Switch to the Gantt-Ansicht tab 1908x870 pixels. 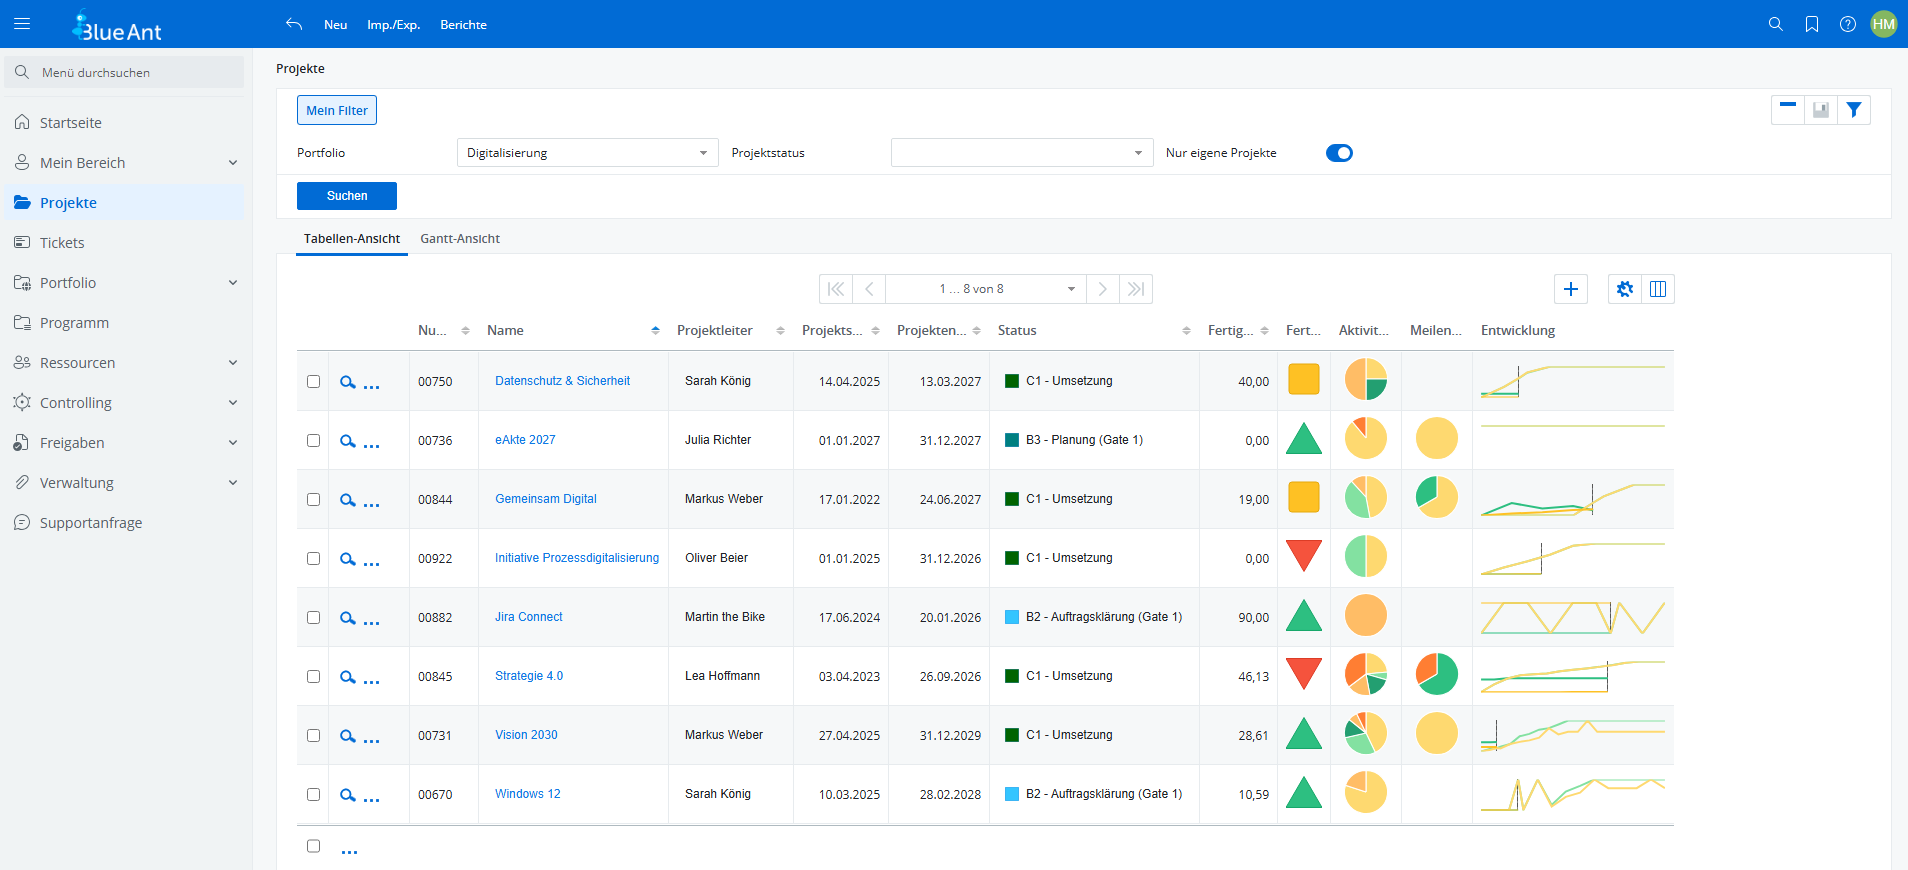(x=460, y=239)
